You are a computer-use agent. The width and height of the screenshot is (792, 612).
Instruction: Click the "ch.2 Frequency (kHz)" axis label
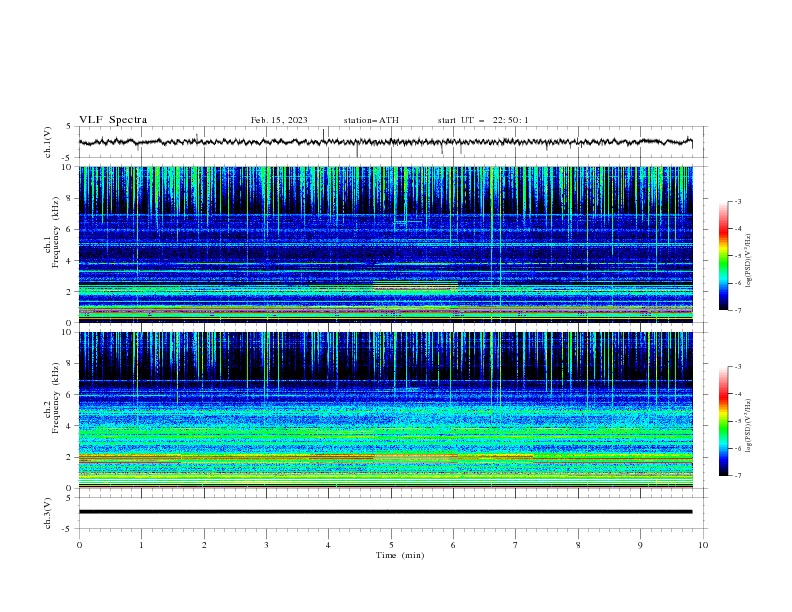point(52,398)
